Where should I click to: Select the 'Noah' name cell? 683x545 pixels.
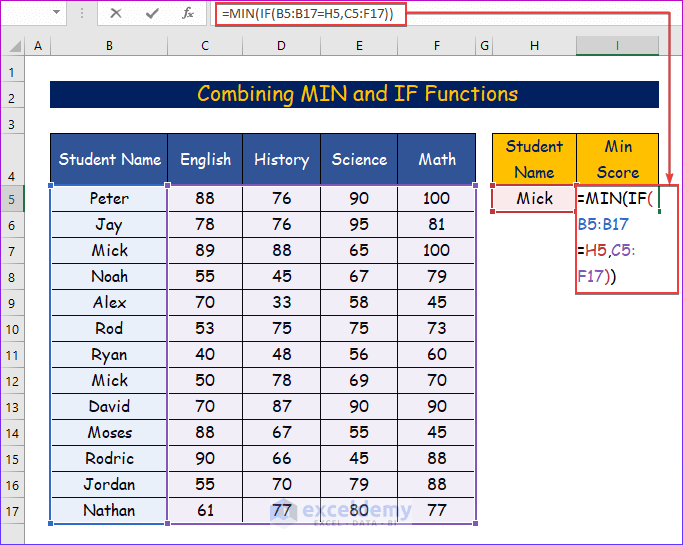coord(109,277)
